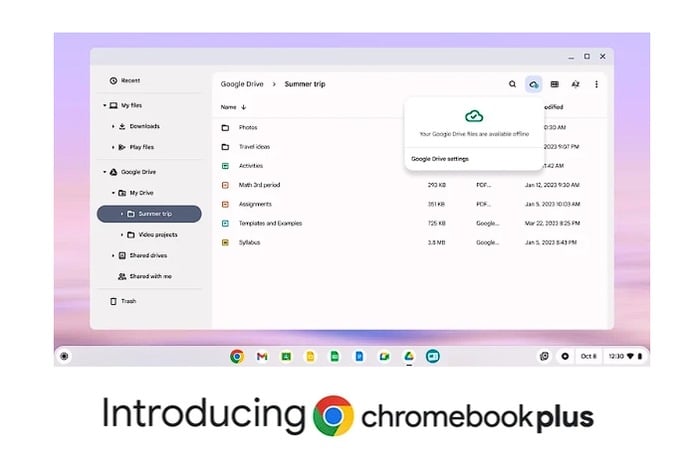Expand the Downloads tree arrow
The width and height of the screenshot is (700, 468).
(x=113, y=126)
